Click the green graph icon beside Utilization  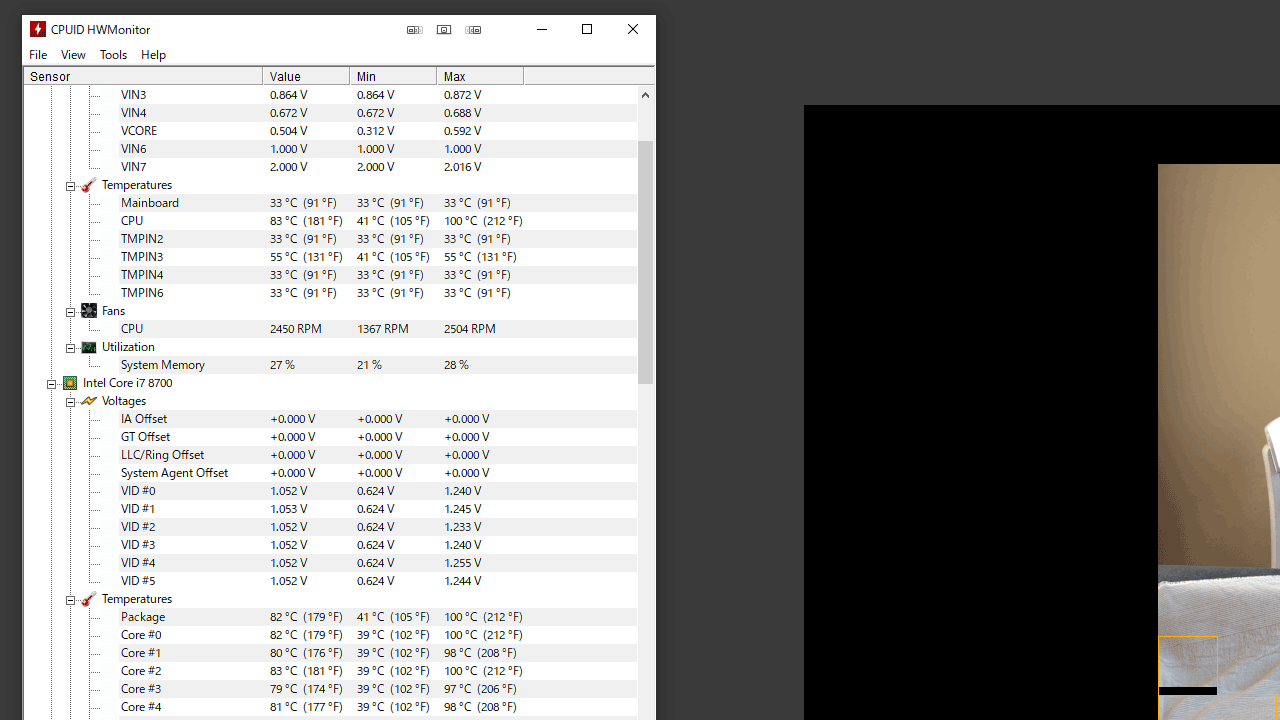coord(89,347)
